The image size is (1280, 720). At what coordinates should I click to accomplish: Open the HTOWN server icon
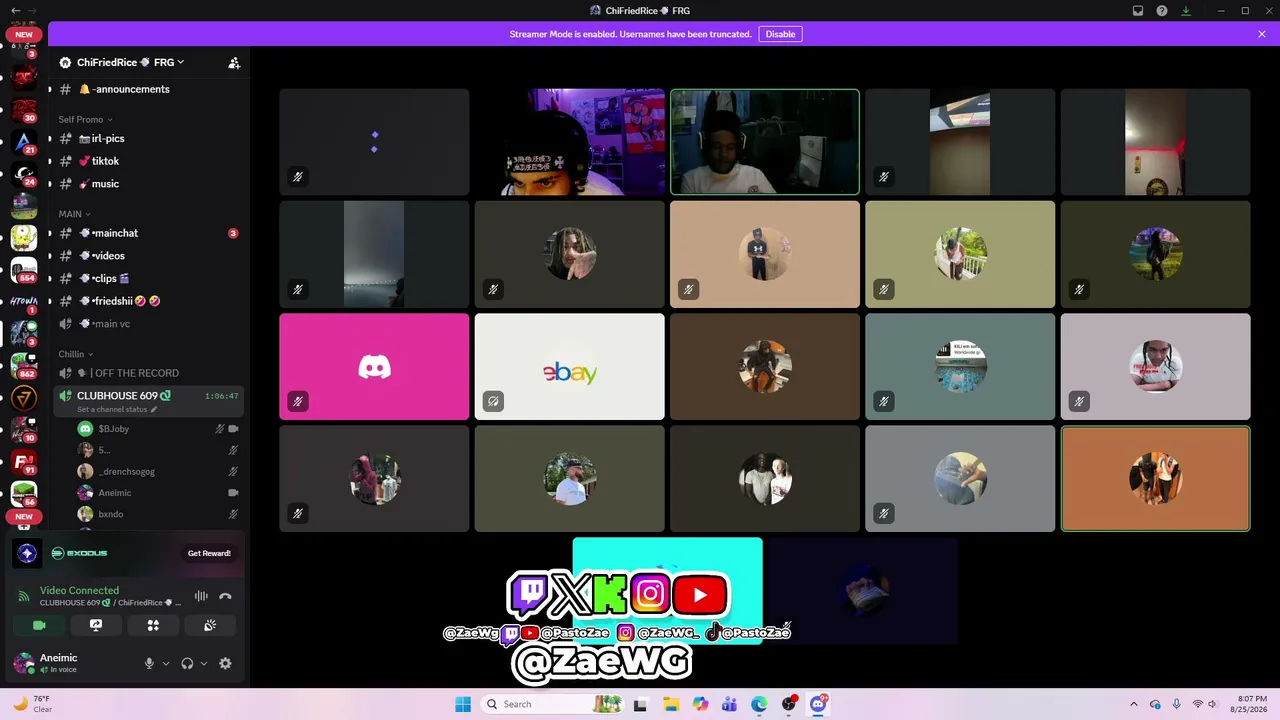point(24,301)
